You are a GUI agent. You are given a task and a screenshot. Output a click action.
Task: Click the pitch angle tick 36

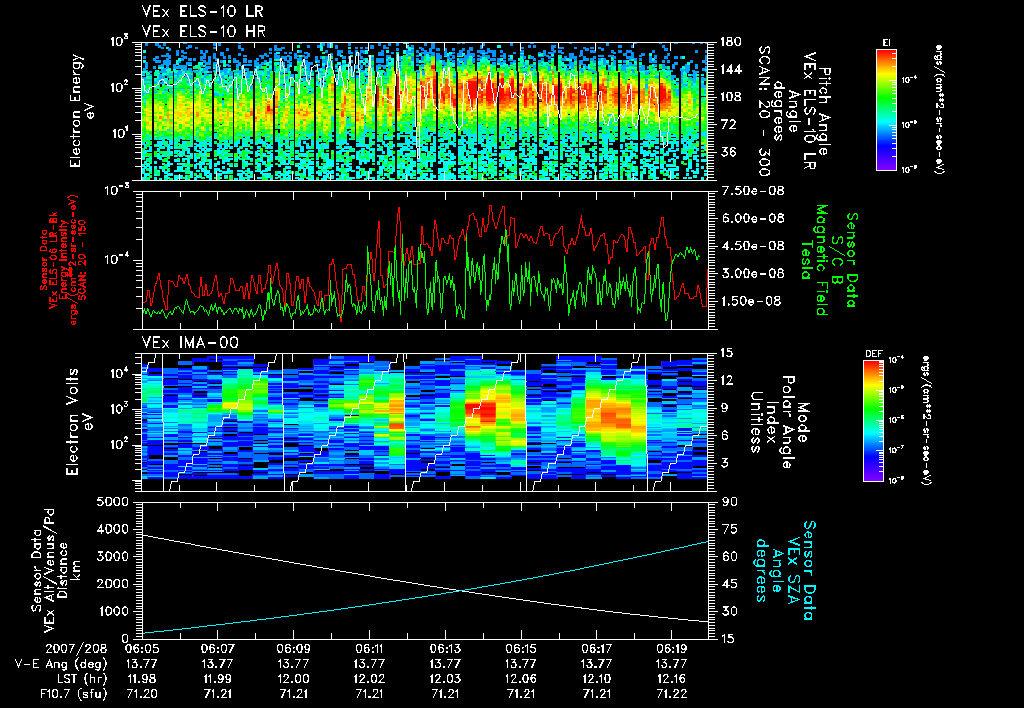[728, 152]
